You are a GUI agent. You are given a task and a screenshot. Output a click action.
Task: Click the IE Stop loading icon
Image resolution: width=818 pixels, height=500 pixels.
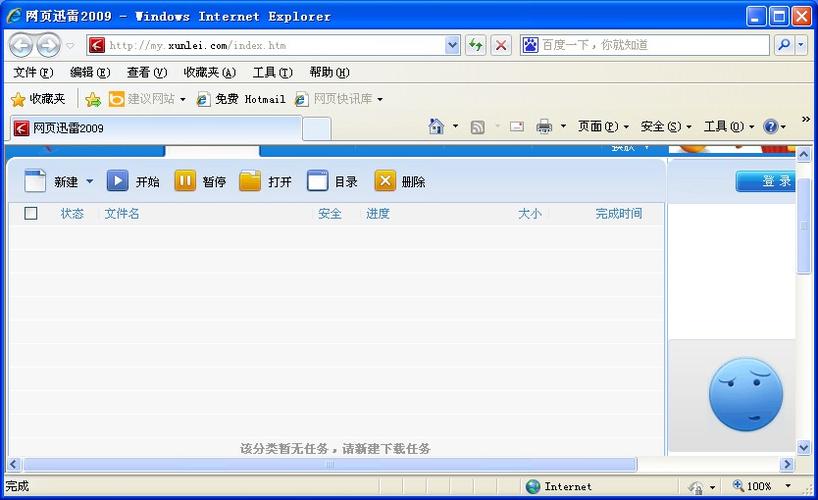(x=501, y=45)
